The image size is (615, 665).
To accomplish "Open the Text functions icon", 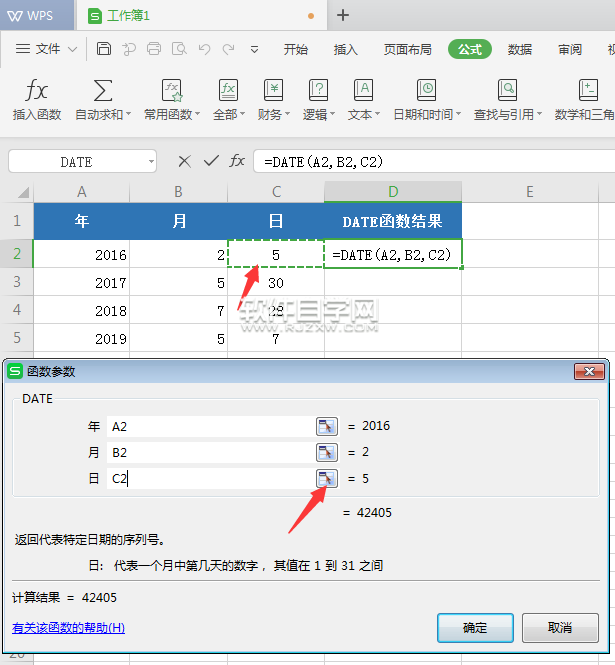I will point(363,90).
